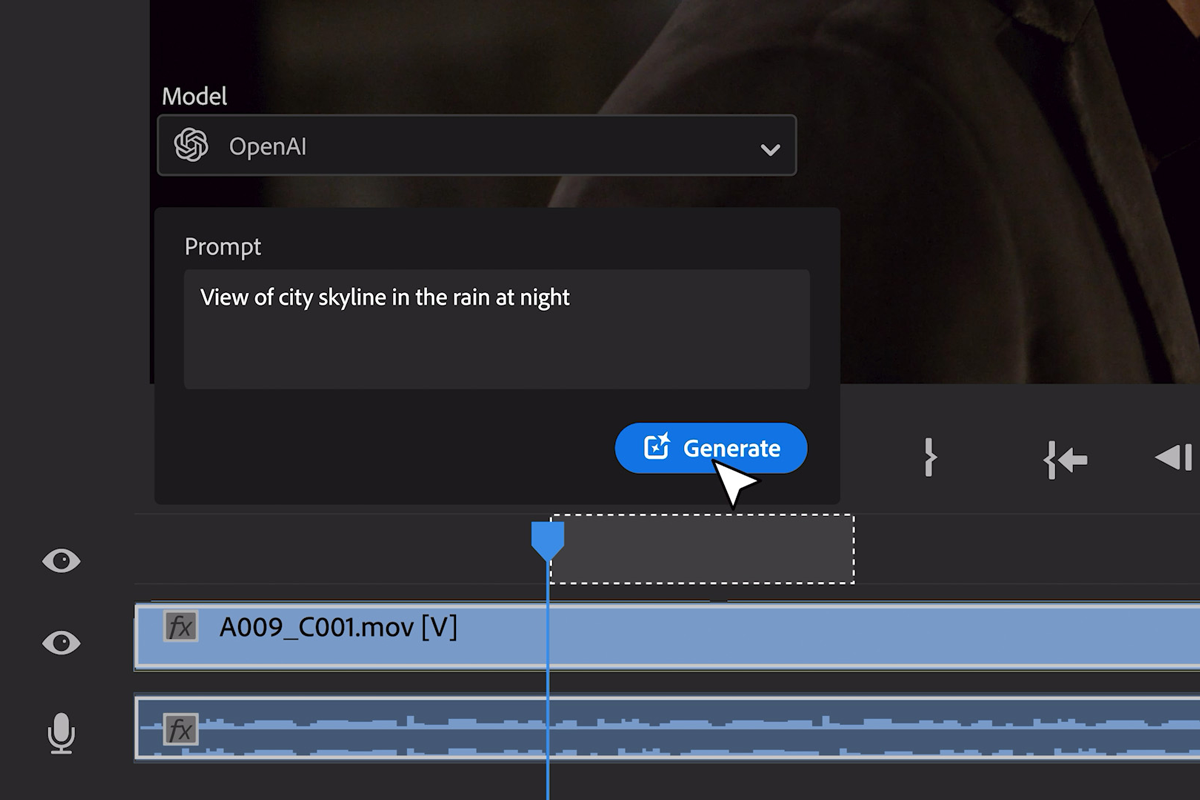
Task: Open the Model dropdown
Action: 477,146
